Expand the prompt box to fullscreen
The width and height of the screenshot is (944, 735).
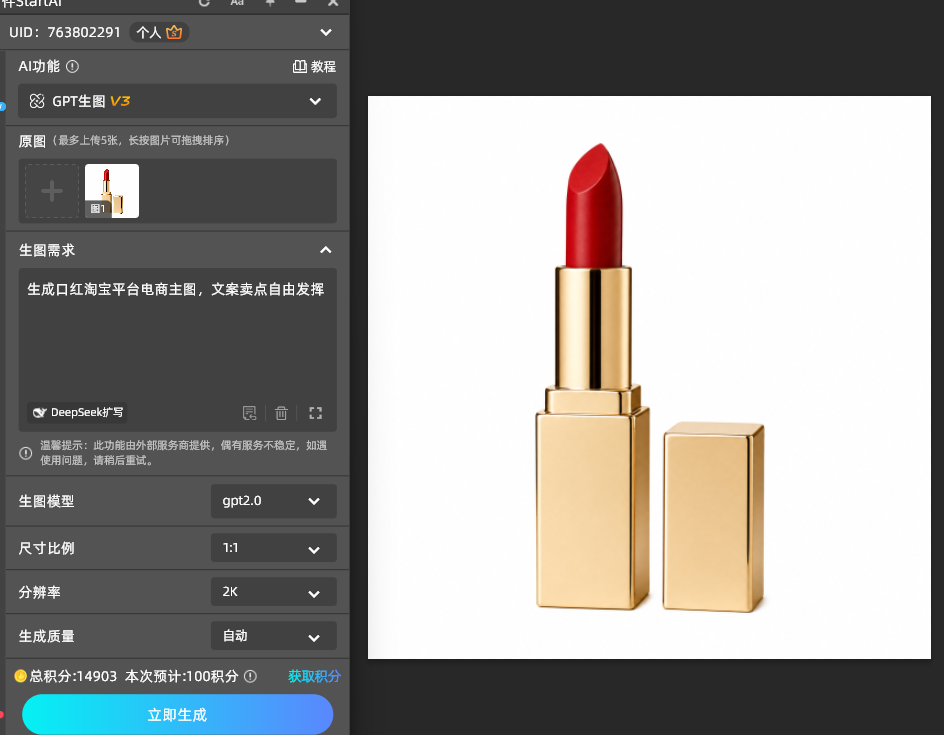(x=315, y=413)
